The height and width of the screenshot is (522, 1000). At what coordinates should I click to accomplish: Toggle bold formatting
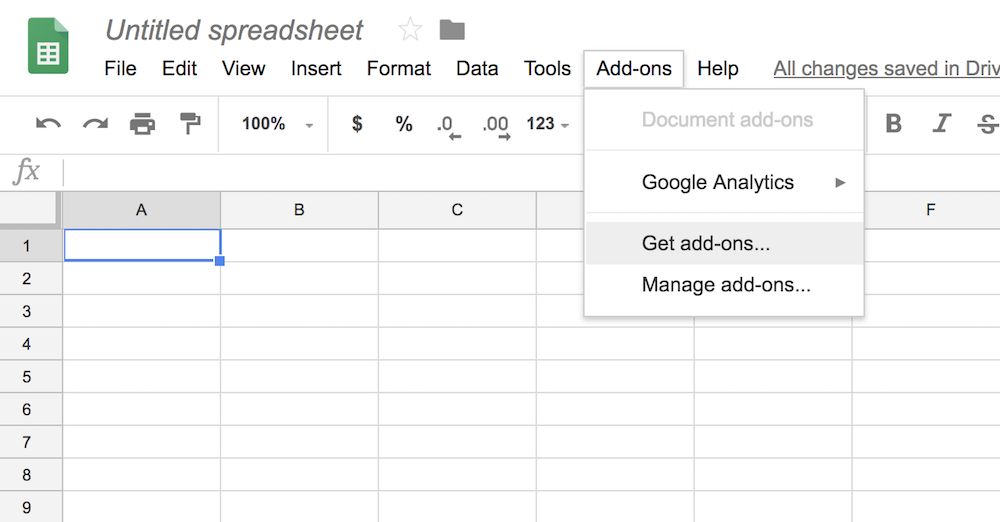(894, 124)
